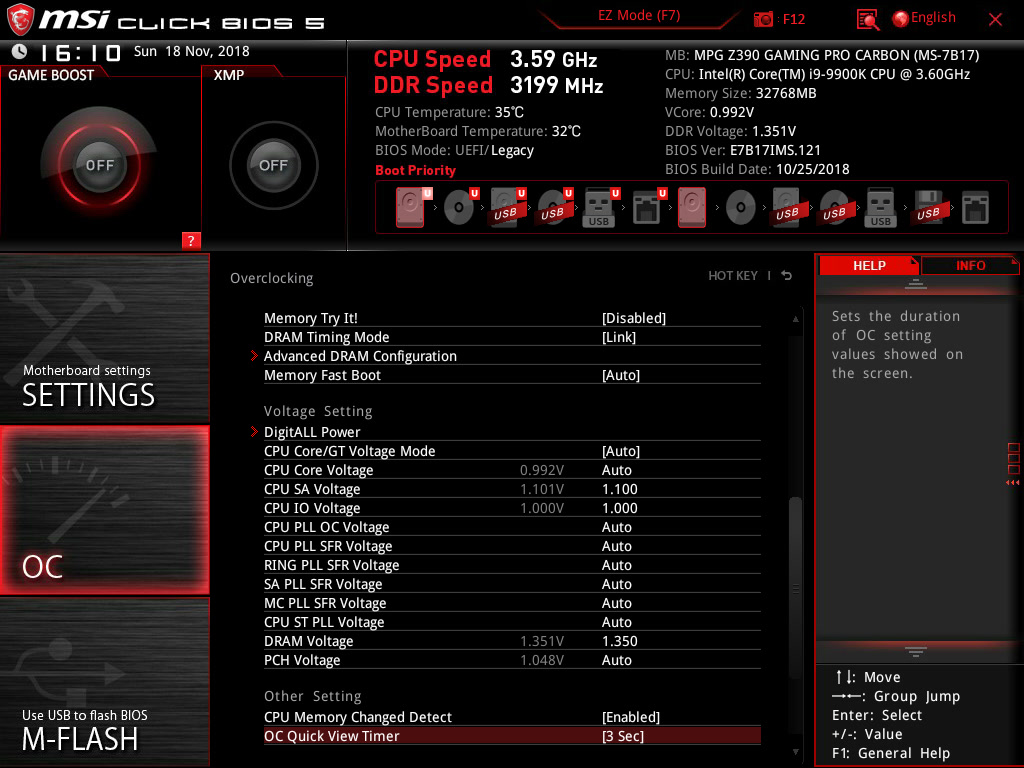
Task: Open the OC overclocking section
Action: coord(104,510)
